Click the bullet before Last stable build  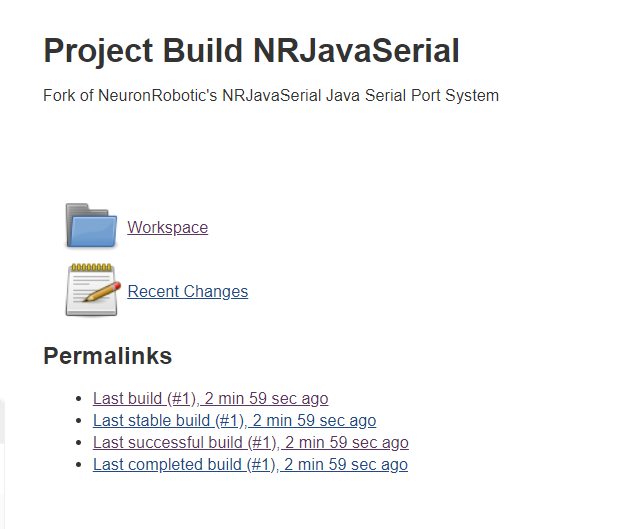[x=78, y=420]
